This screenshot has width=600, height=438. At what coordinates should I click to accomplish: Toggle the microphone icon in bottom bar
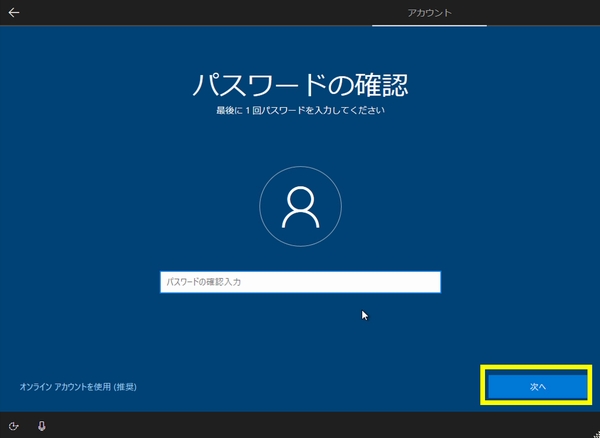pos(42,426)
